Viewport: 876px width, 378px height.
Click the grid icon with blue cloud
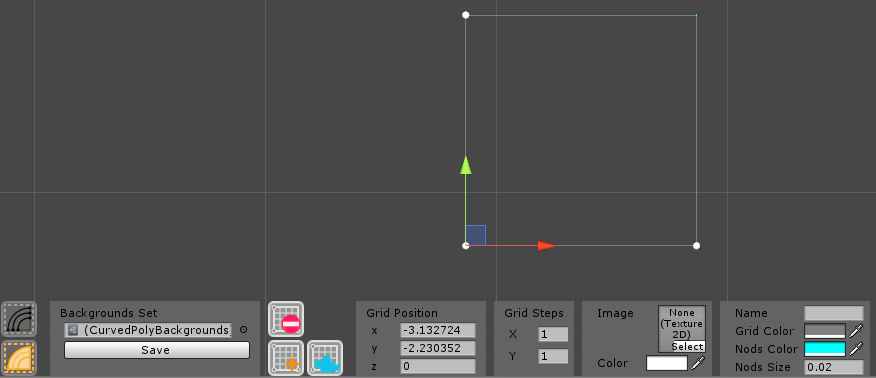325,358
